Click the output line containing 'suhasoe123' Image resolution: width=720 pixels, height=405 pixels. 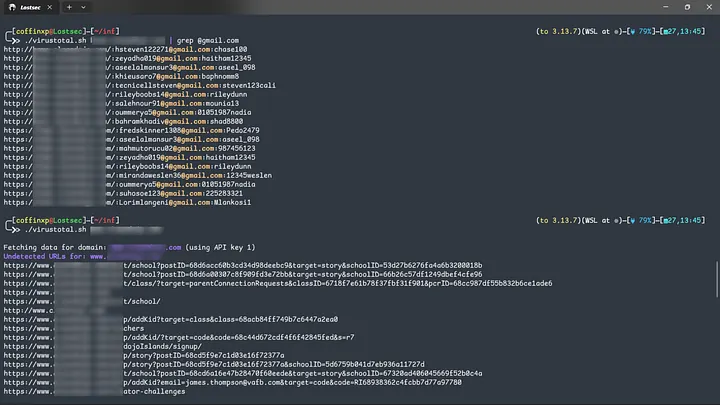click(123, 193)
